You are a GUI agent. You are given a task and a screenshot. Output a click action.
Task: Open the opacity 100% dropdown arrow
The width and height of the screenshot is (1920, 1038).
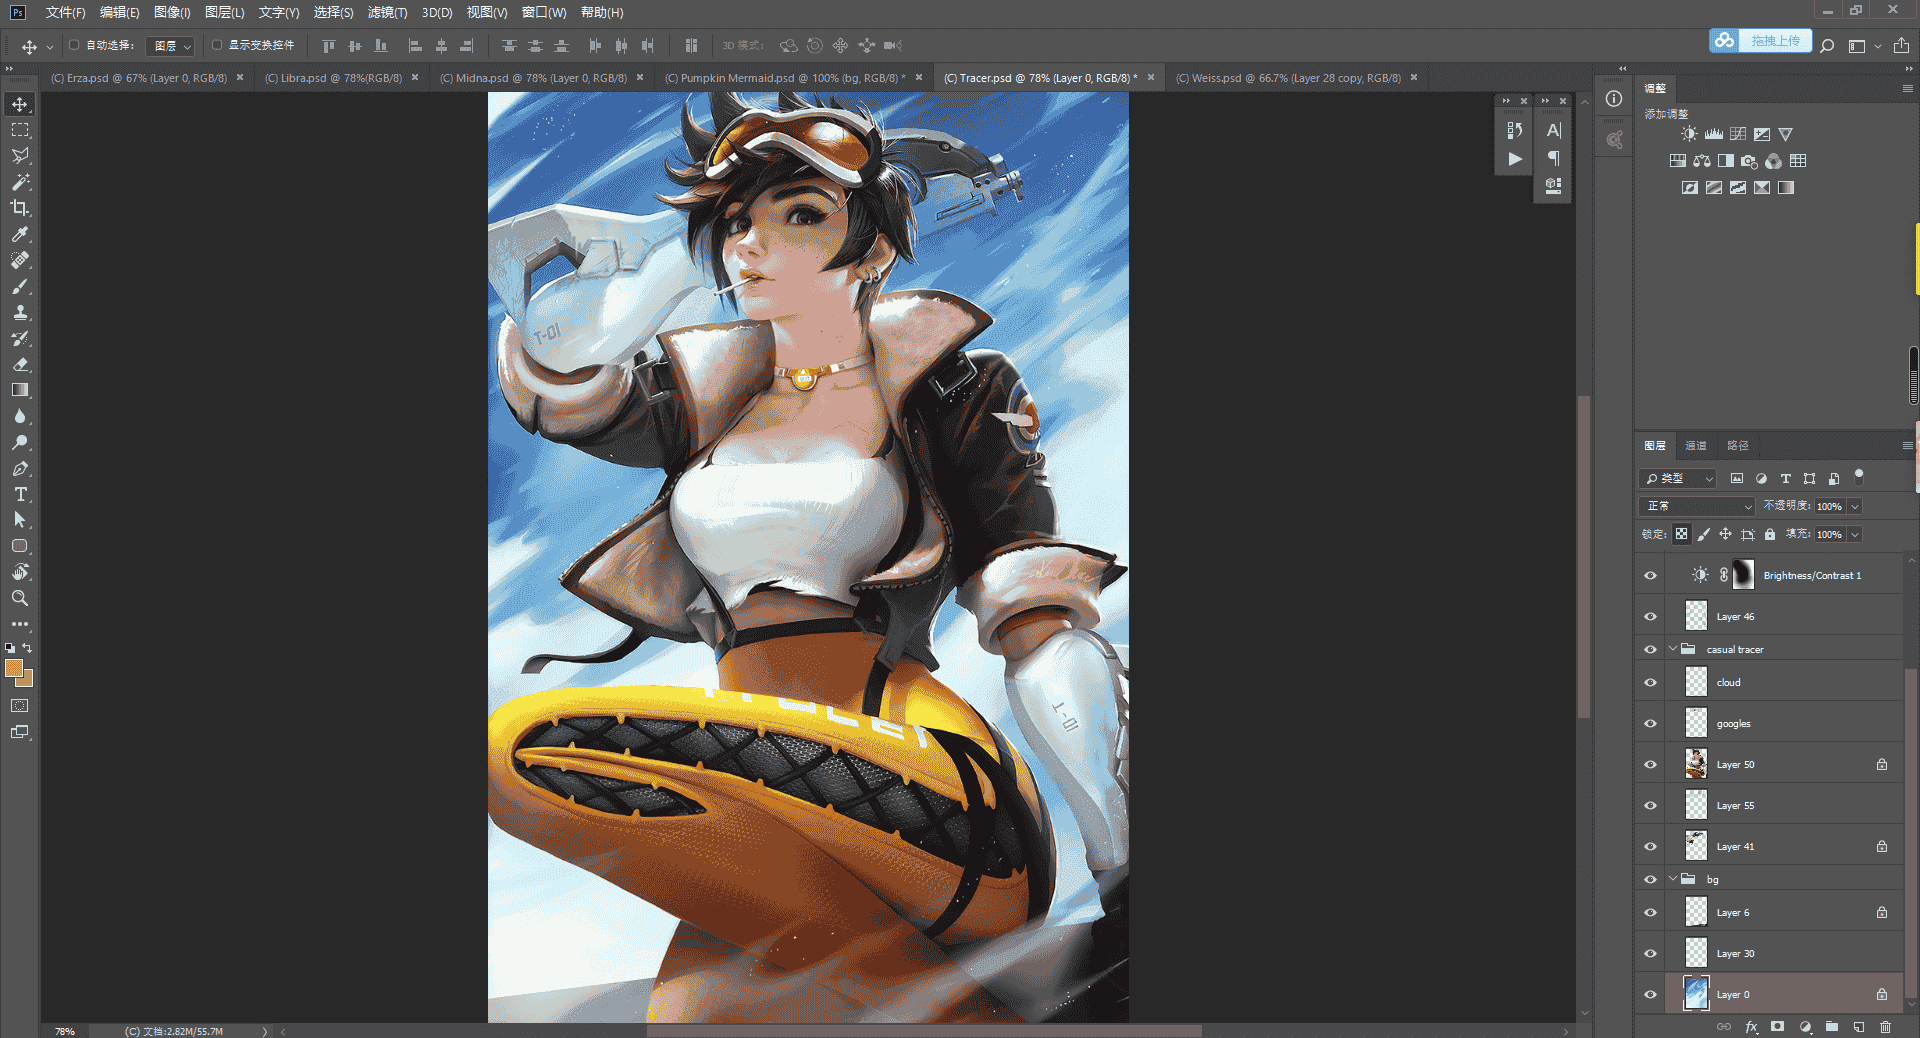point(1855,506)
